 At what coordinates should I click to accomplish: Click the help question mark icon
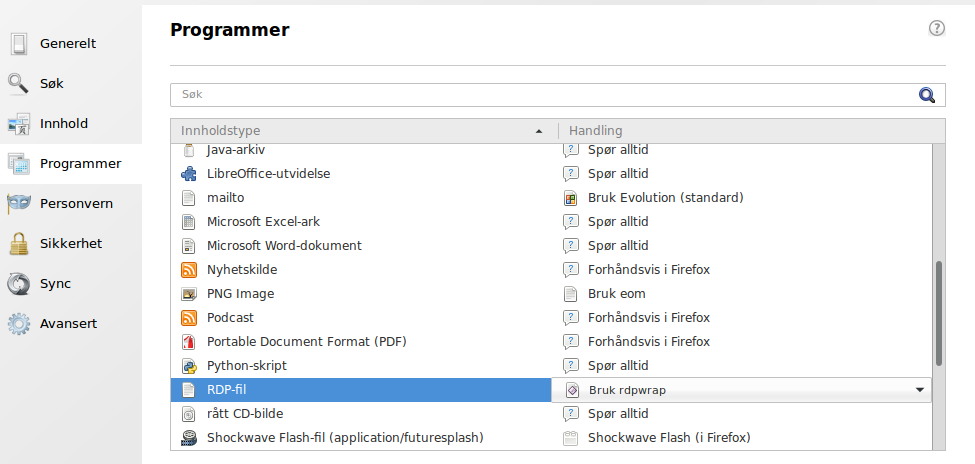(936, 28)
